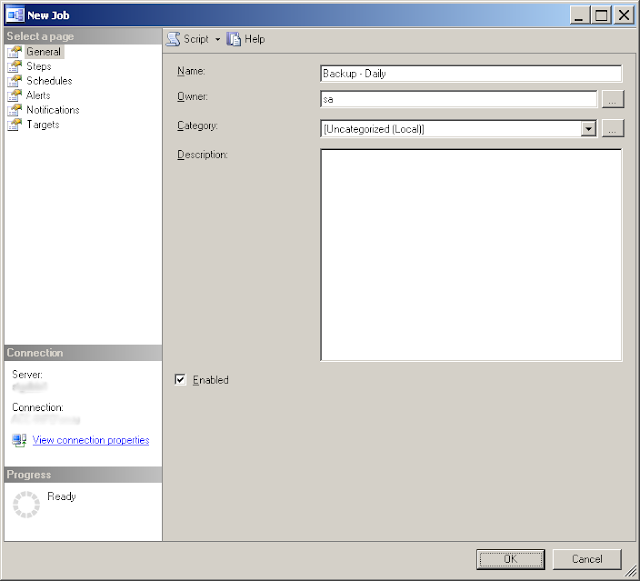Click inside the Description text area
Image resolution: width=640 pixels, height=581 pixels.
[471, 255]
